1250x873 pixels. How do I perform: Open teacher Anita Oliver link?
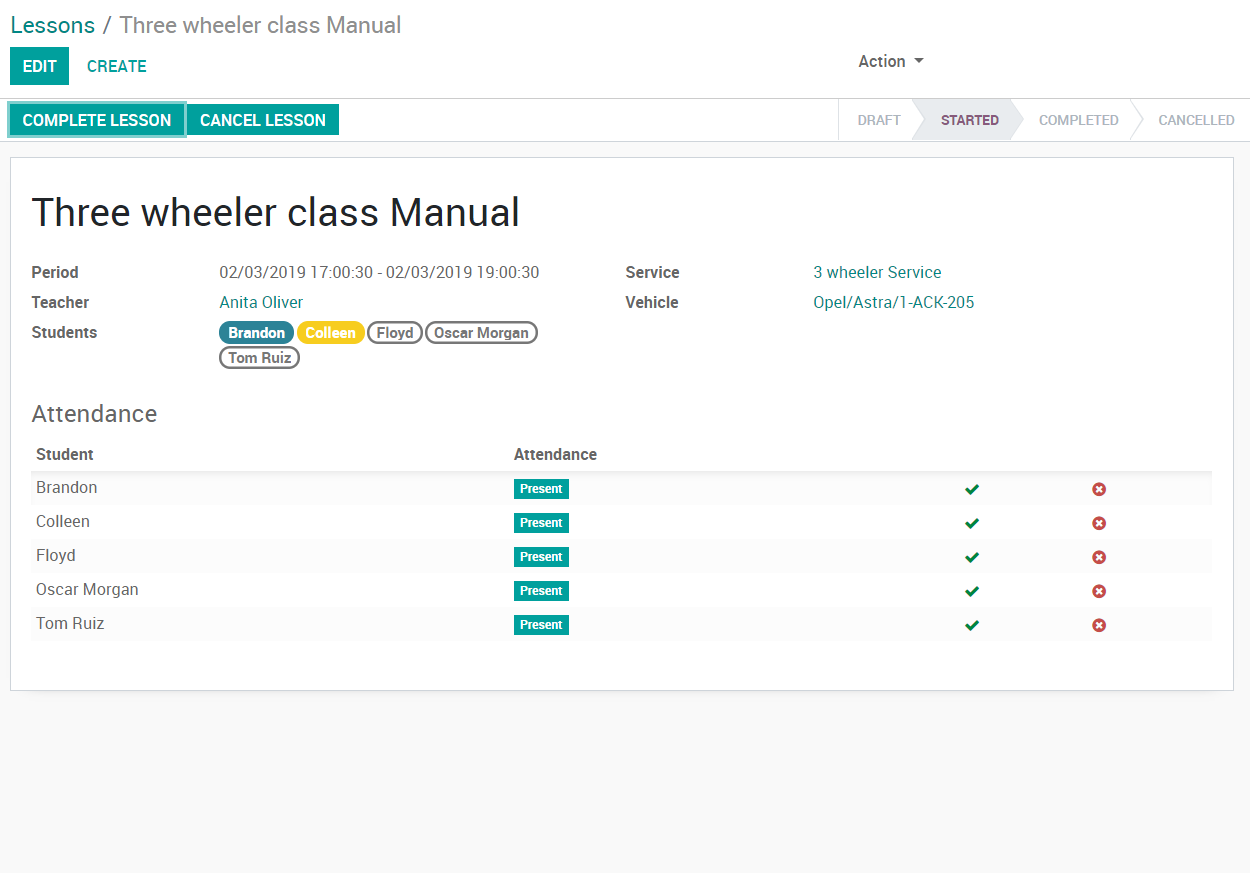coord(261,302)
